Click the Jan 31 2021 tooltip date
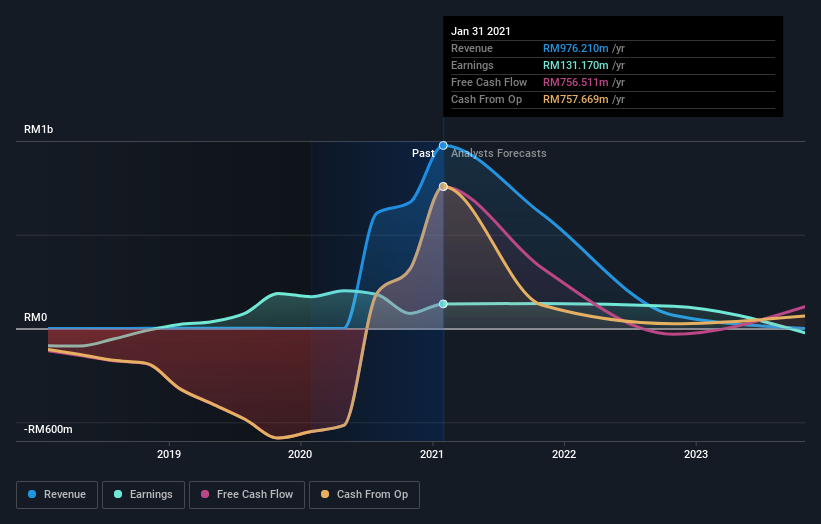 click(x=481, y=31)
